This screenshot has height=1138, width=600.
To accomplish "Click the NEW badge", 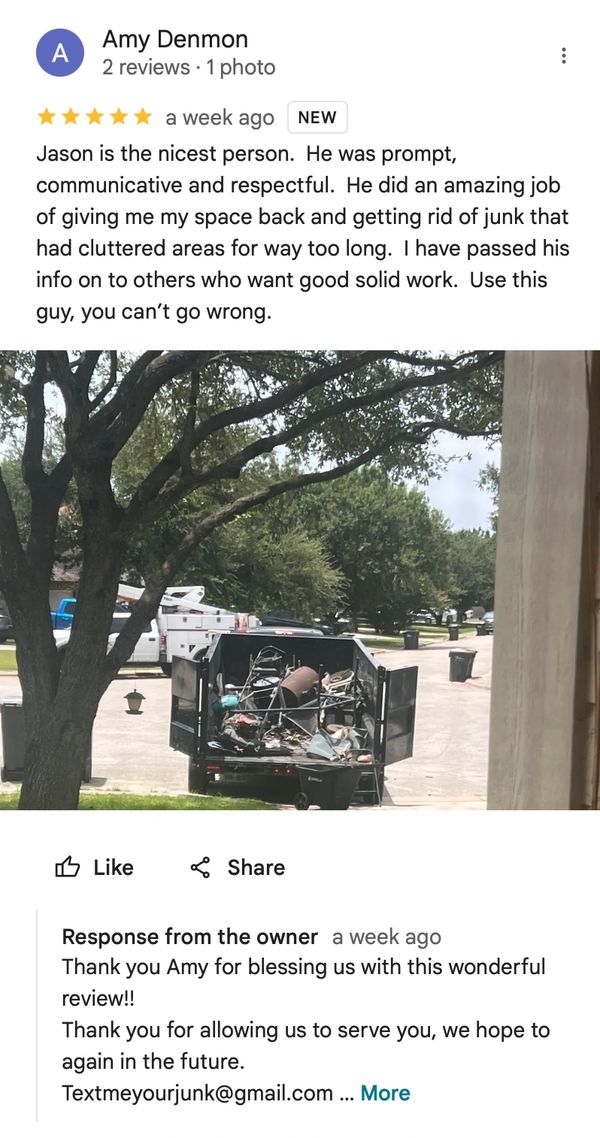I will tap(317, 118).
